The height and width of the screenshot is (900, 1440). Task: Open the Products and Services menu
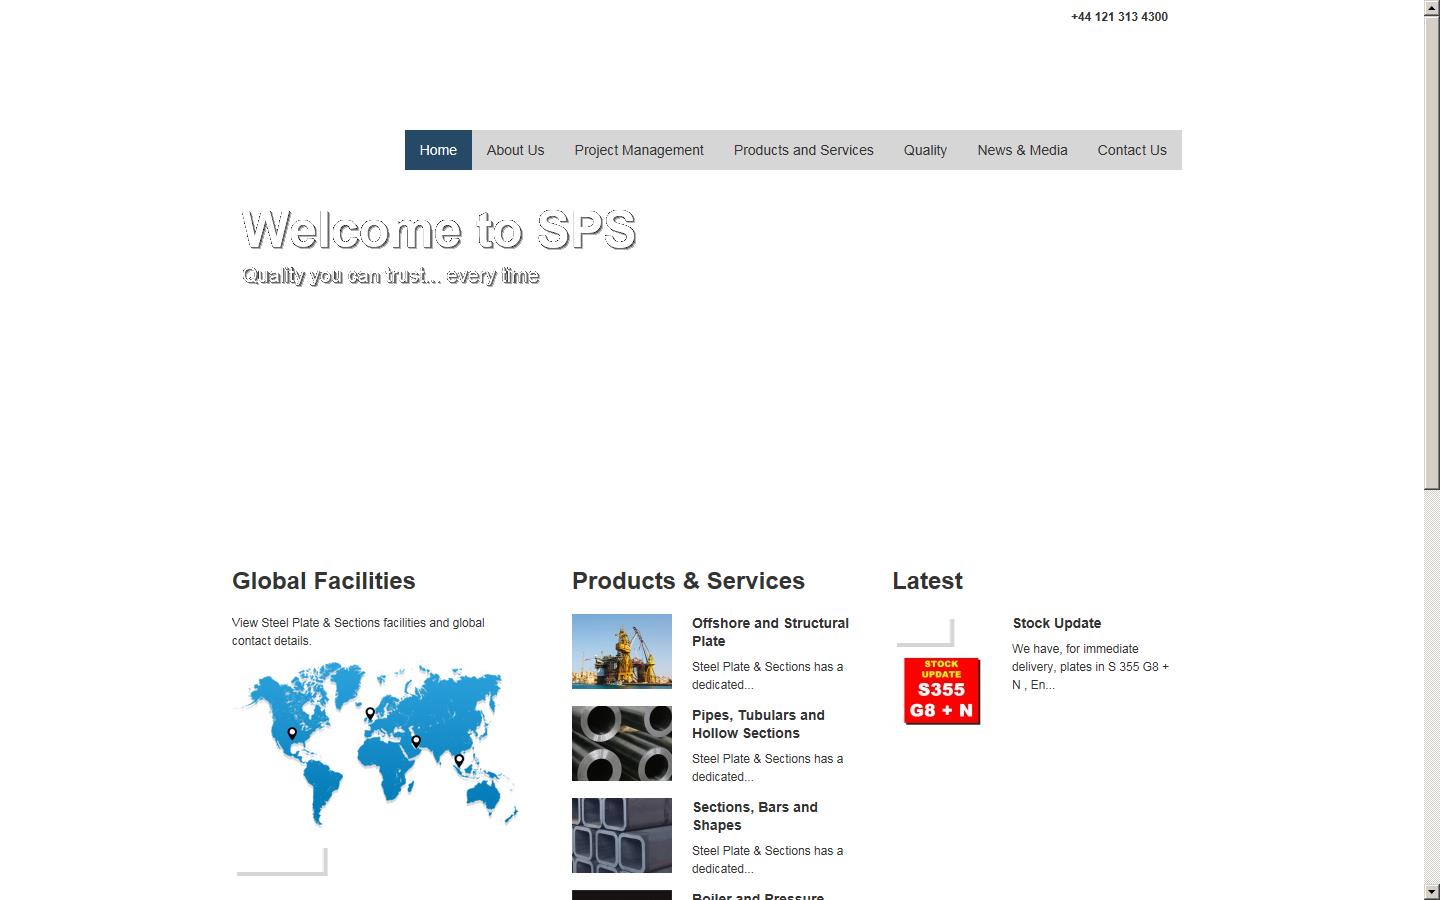pyautogui.click(x=803, y=150)
